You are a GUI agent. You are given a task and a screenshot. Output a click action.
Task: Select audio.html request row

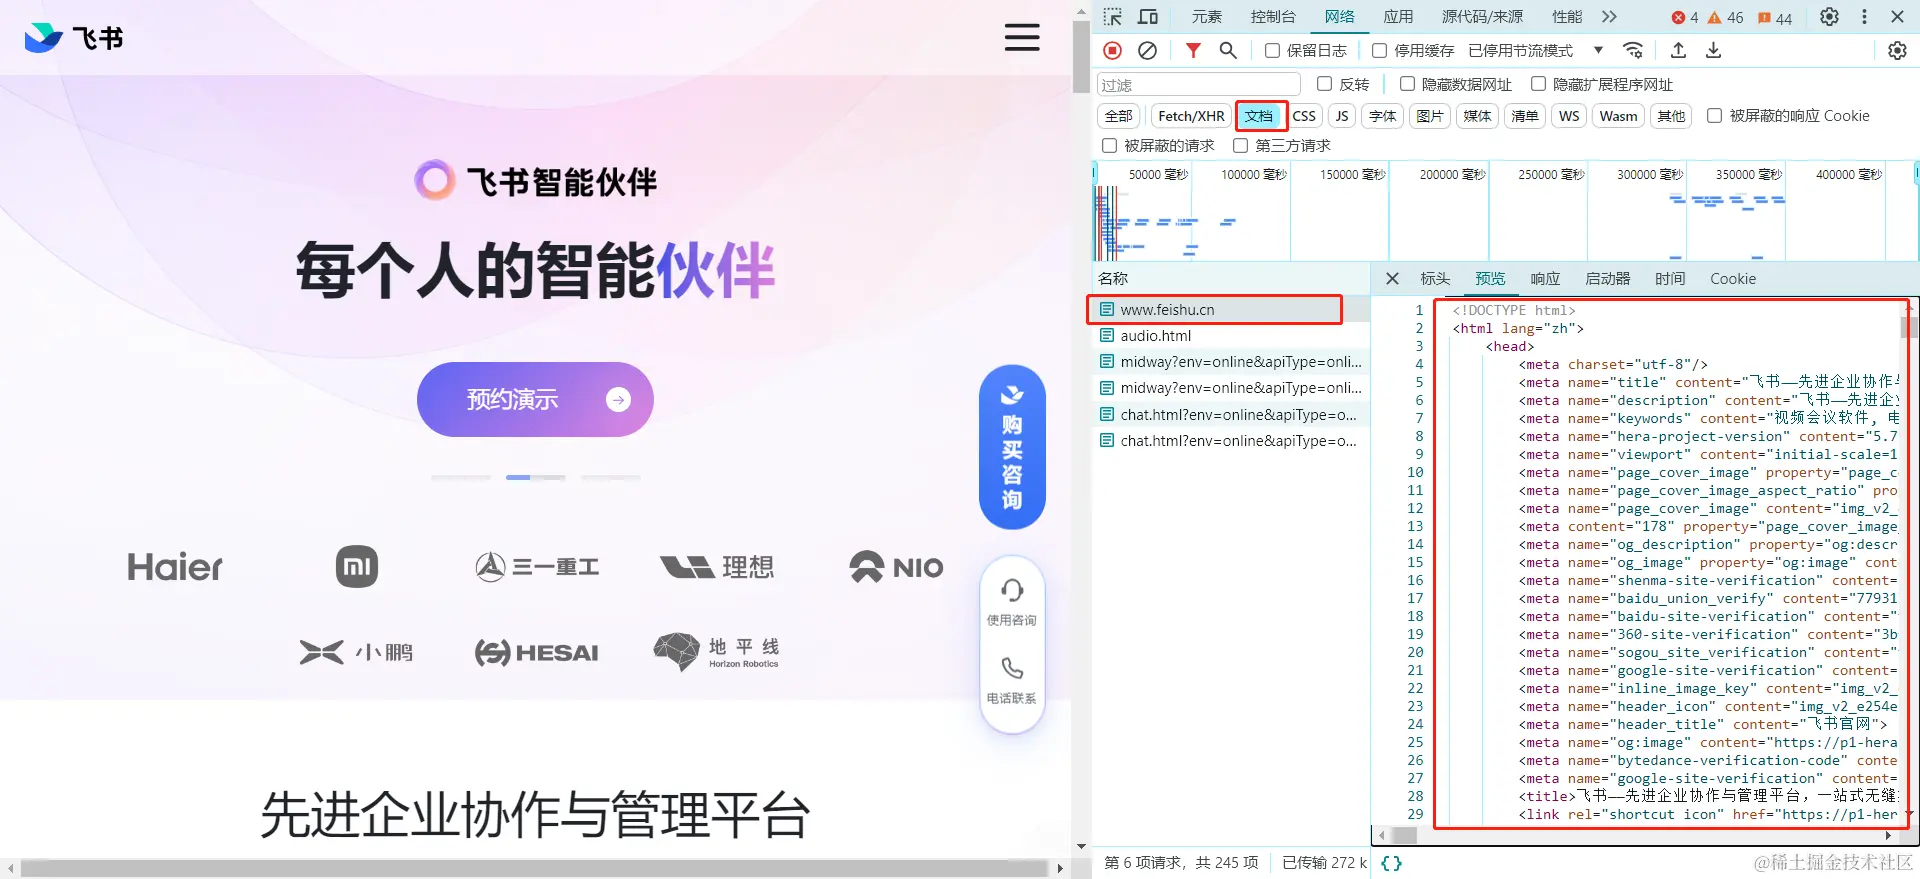tap(1229, 336)
